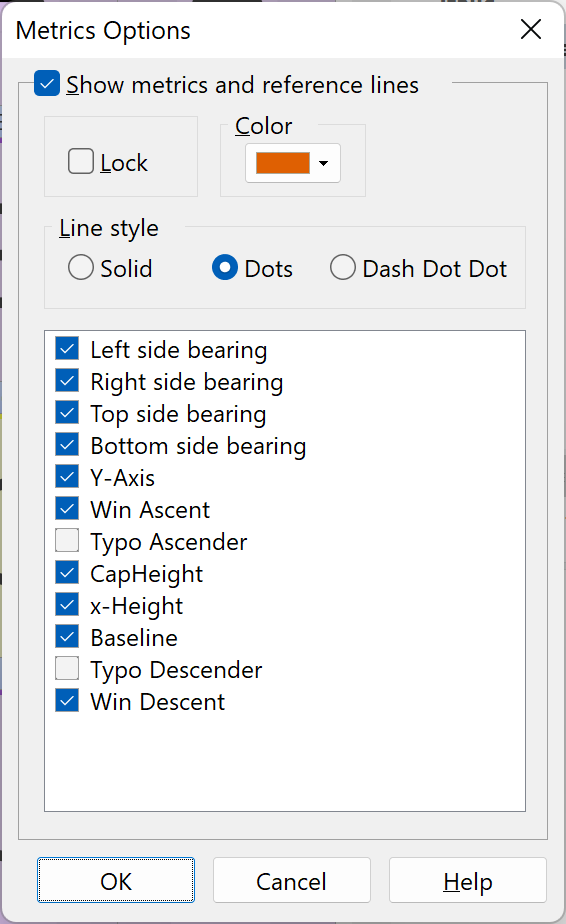
Task: Click the orange color swatch
Action: 283,163
